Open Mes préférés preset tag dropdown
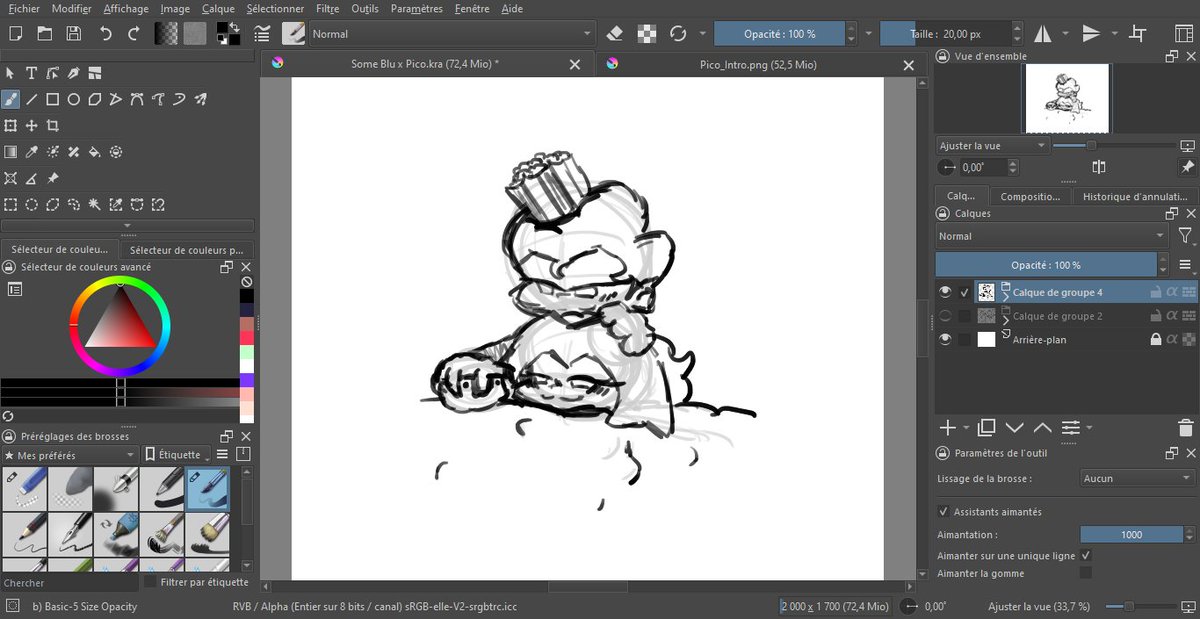This screenshot has height=619, width=1200. pyautogui.click(x=69, y=455)
